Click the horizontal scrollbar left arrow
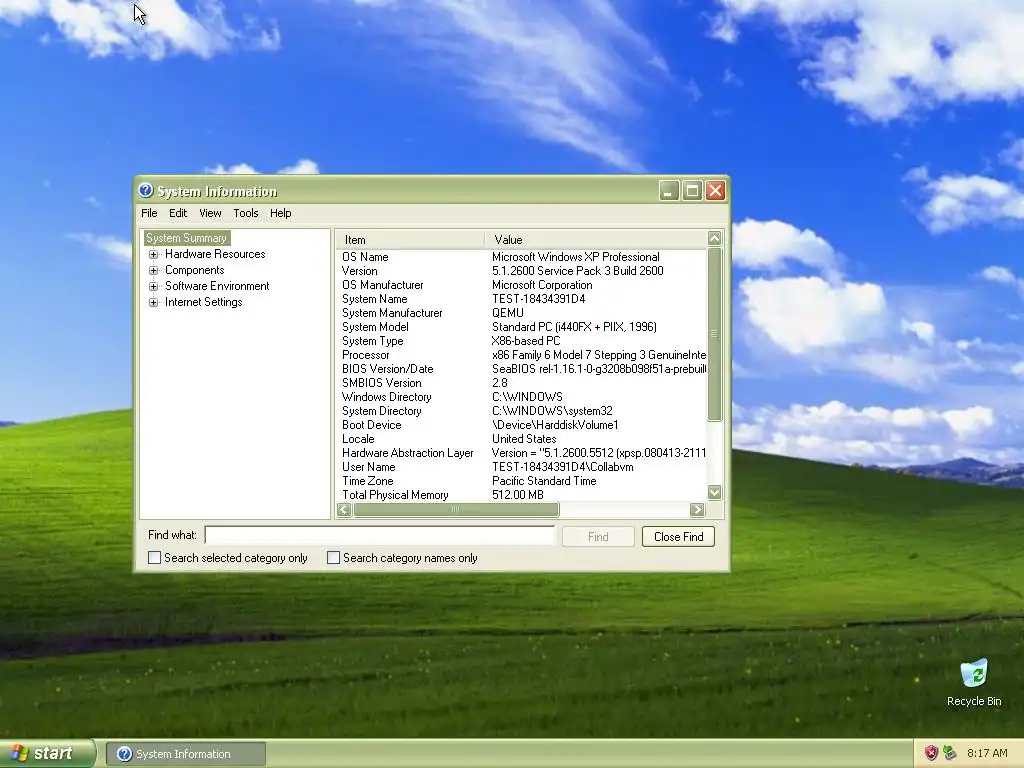1024x768 pixels. [x=344, y=509]
